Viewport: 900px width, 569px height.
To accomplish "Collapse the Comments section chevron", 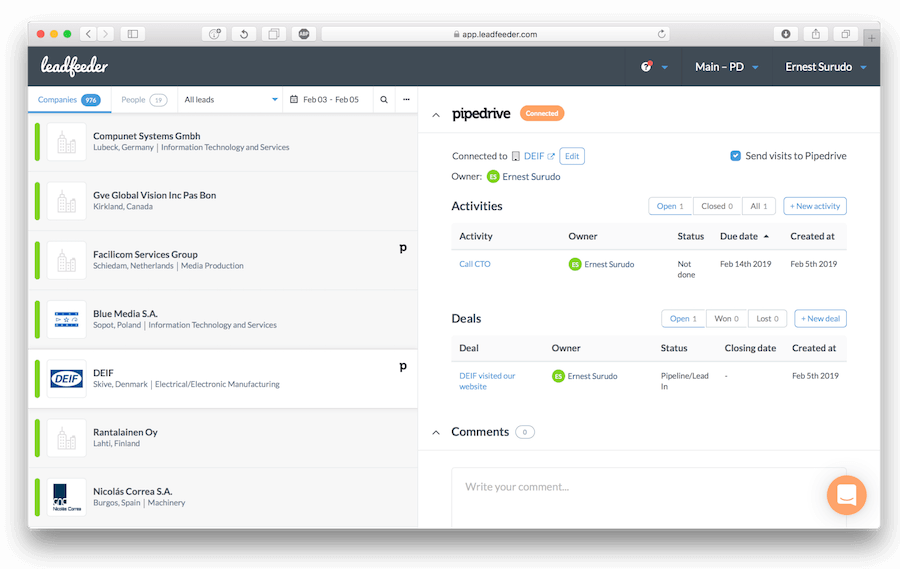I will [436, 432].
